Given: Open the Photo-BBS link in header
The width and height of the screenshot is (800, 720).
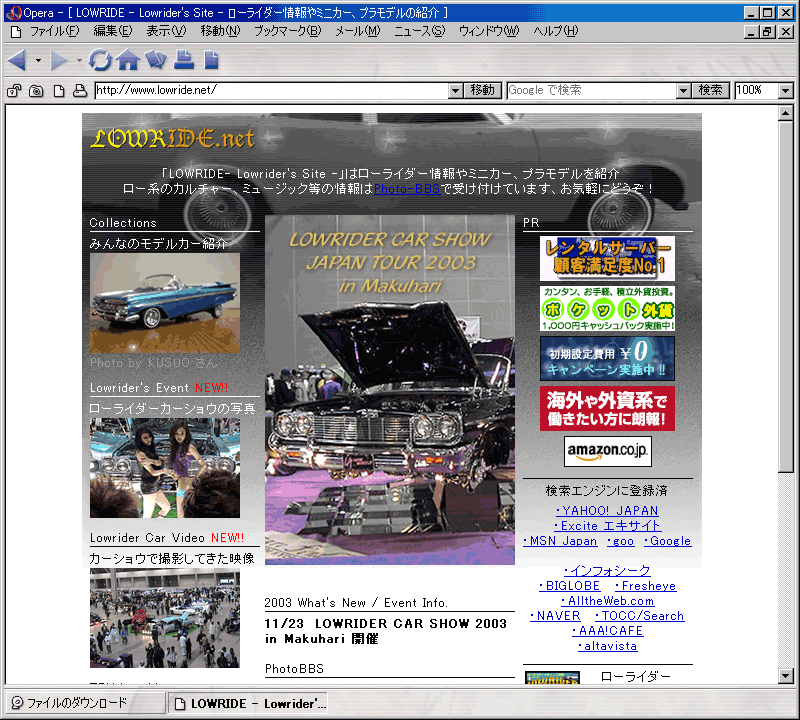Looking at the screenshot, I should click(x=407, y=189).
